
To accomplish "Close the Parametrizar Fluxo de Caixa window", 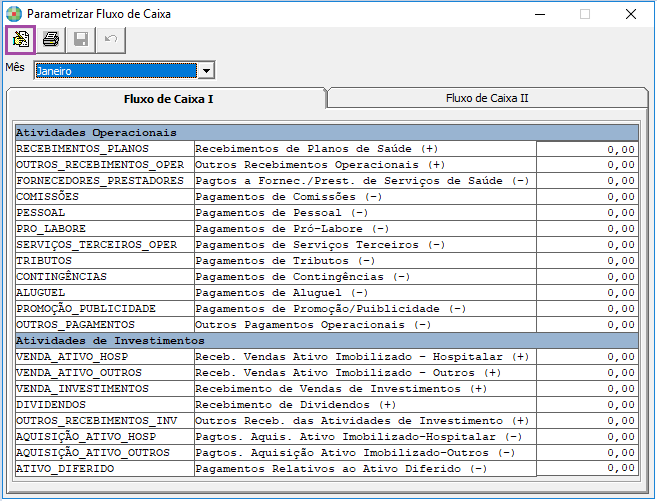I will 632,14.
